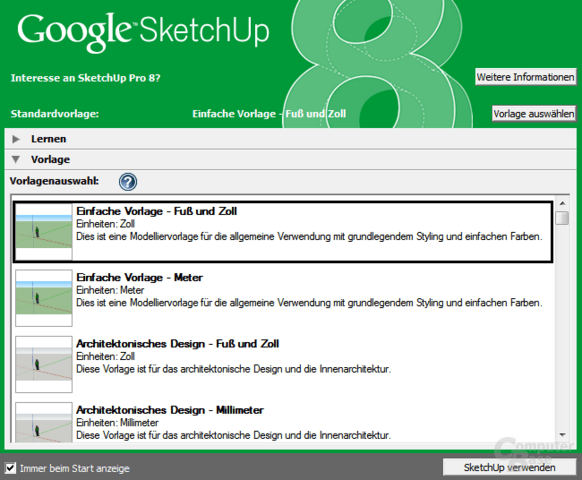Click the Vorlage auswählen button

534,113
